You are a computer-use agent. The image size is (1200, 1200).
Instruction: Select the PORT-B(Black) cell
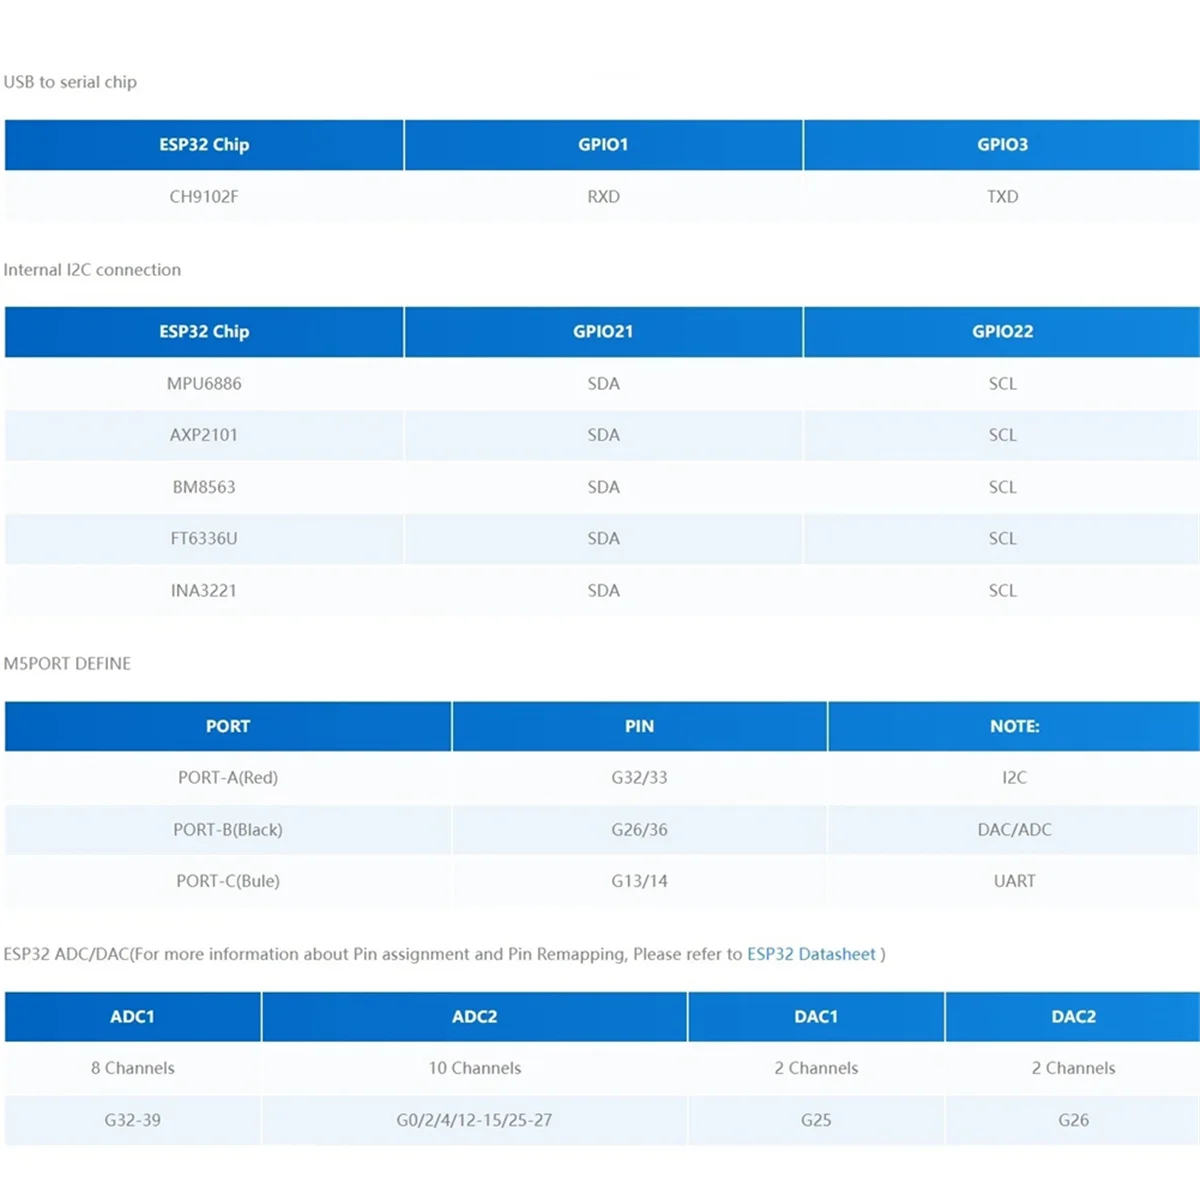coord(228,829)
